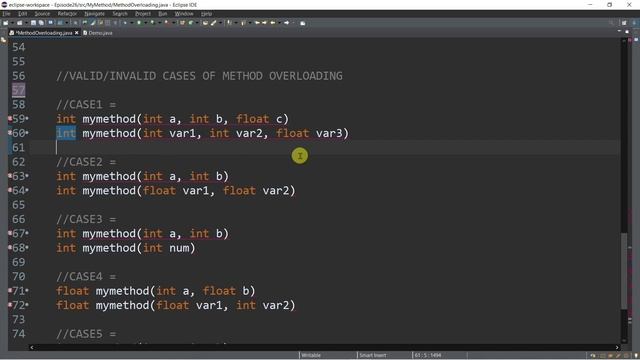Open the Debug configurations dropdown arrow

pyautogui.click(x=131, y=23)
